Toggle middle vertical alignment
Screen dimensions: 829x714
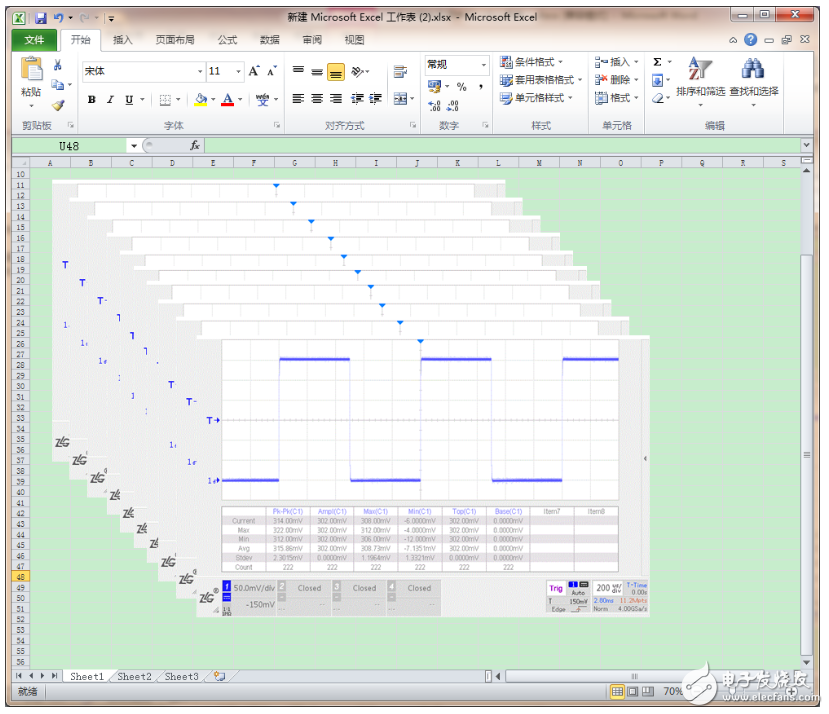point(317,71)
